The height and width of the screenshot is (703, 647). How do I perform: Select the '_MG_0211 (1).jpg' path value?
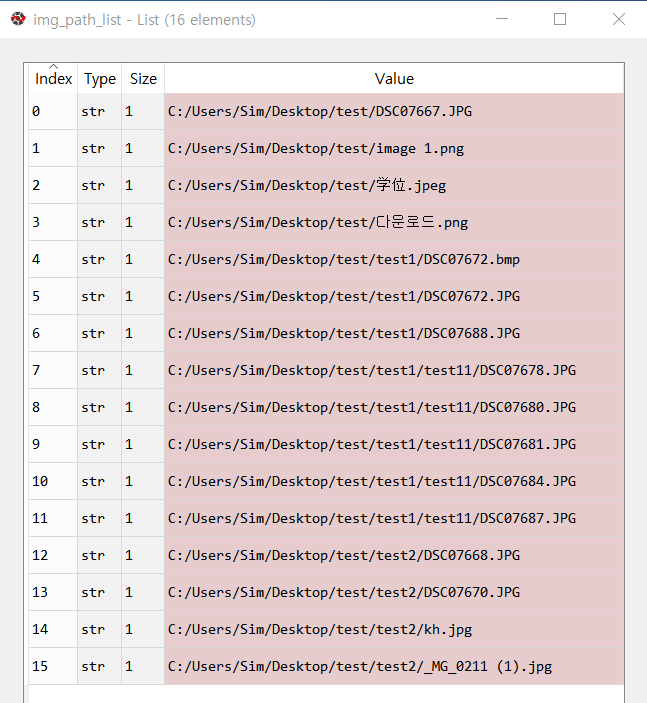[394, 666]
